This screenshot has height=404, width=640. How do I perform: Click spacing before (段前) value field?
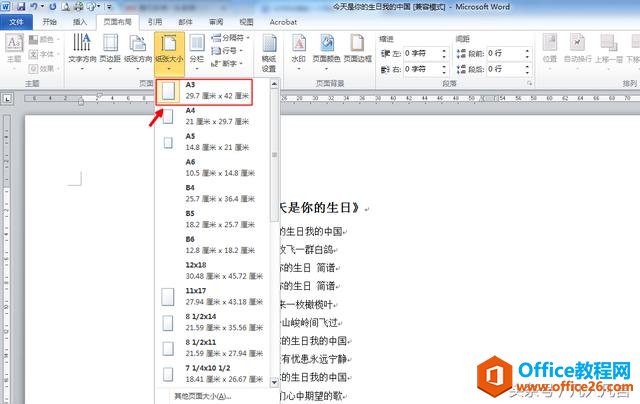coord(505,53)
